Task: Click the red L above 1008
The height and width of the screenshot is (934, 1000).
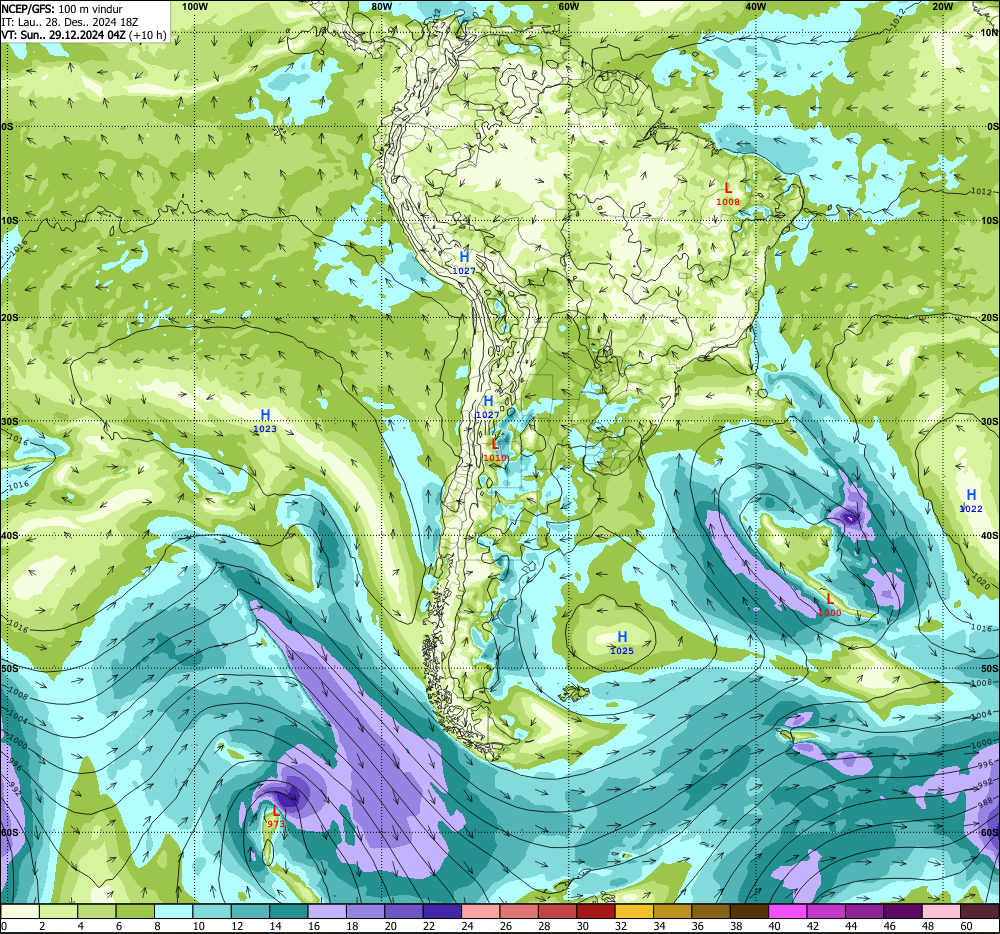Action: tap(728, 188)
